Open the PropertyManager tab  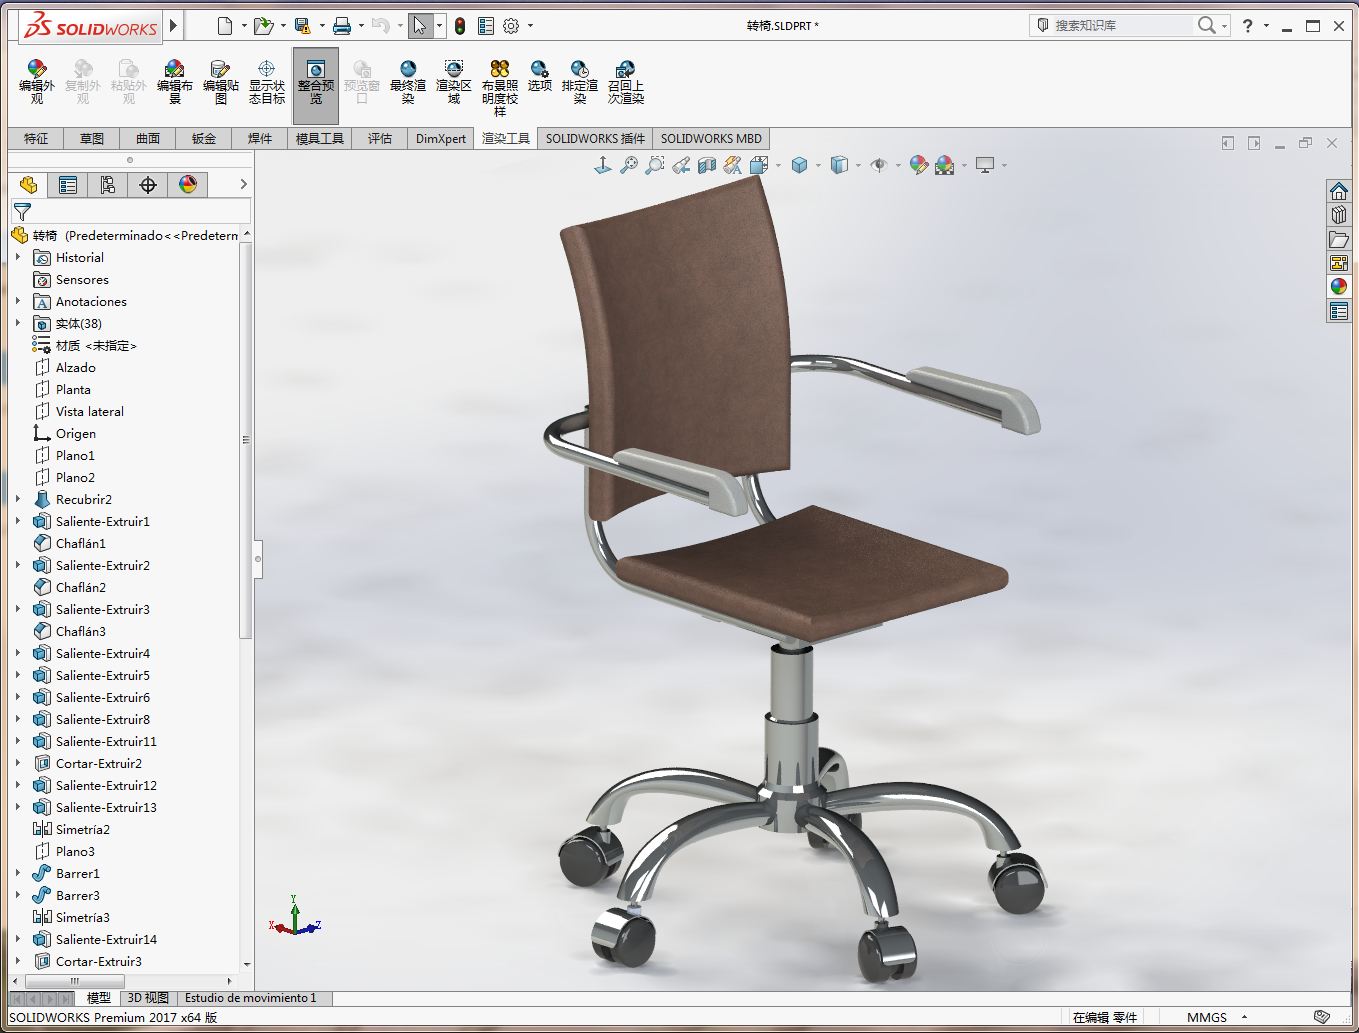click(68, 184)
